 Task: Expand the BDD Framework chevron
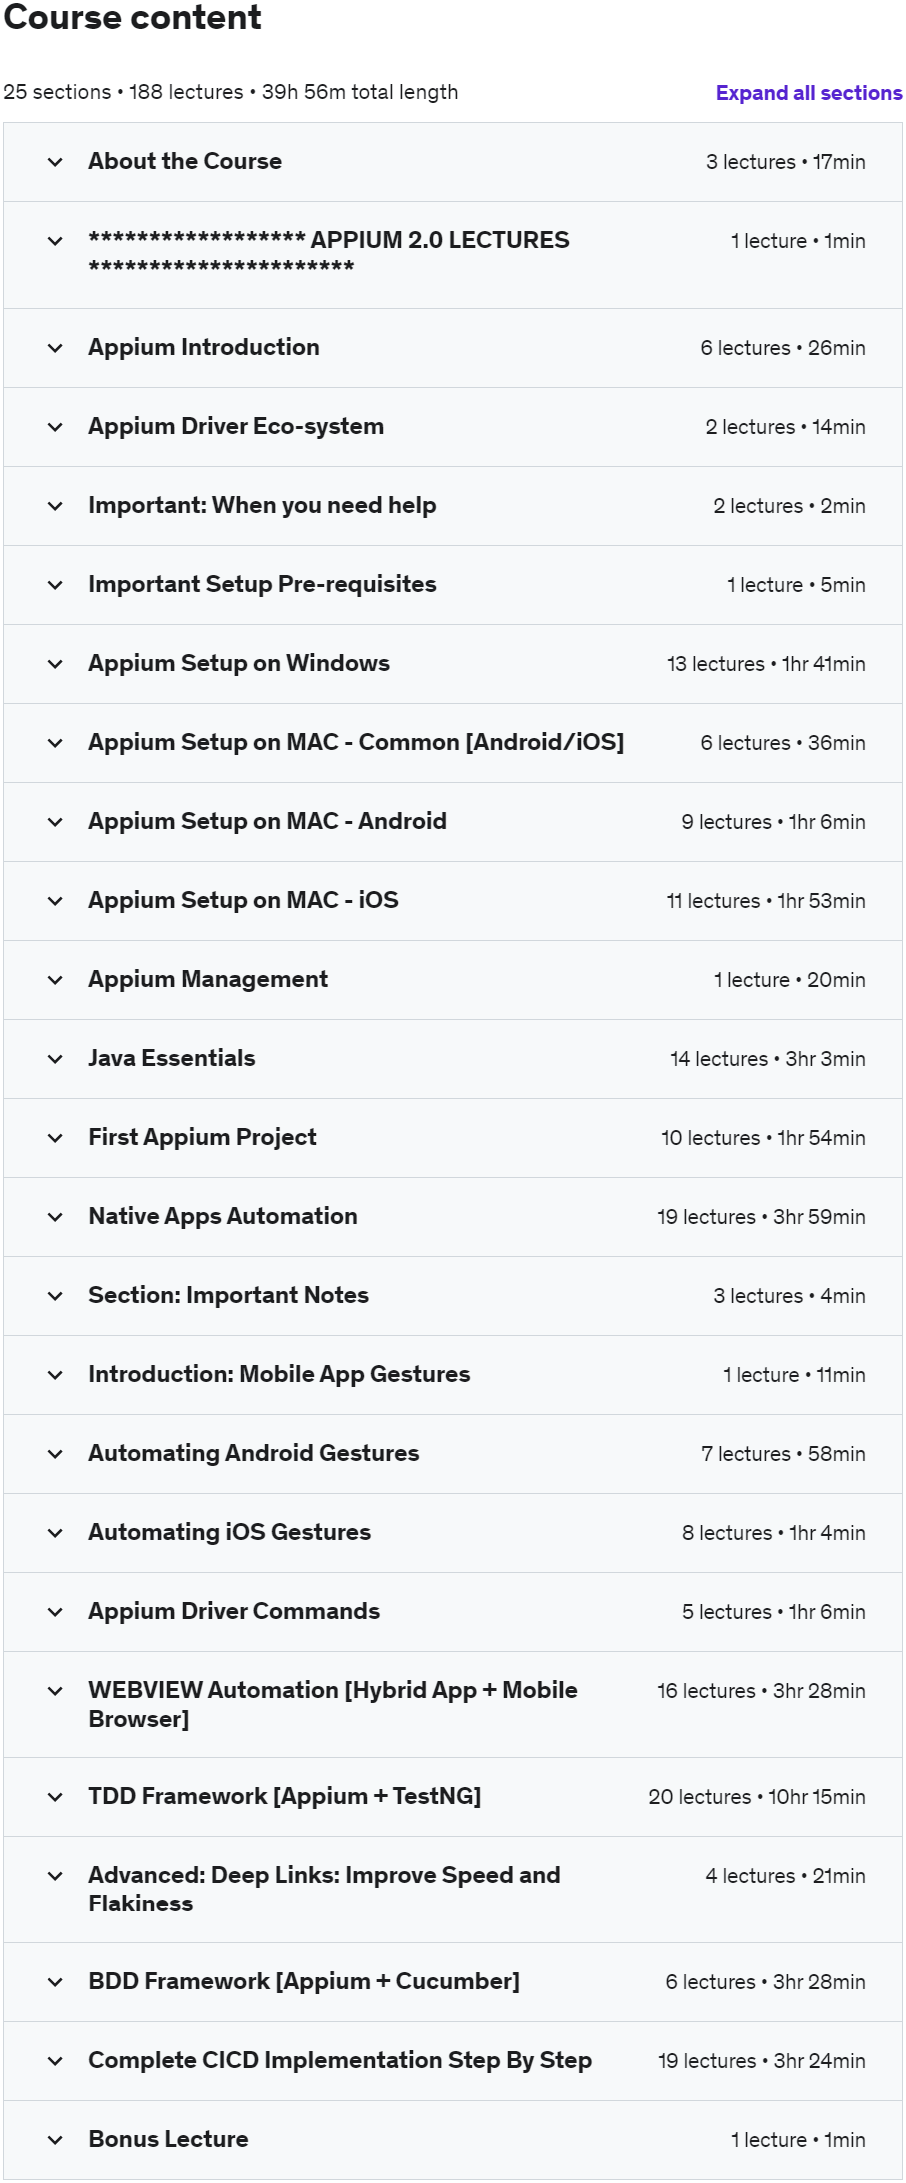pos(56,1982)
